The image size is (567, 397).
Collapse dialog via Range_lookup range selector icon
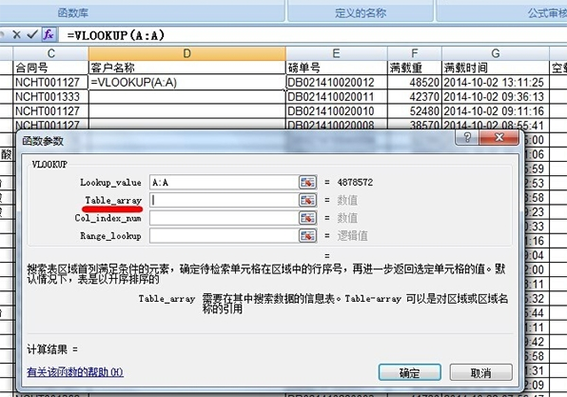click(308, 236)
